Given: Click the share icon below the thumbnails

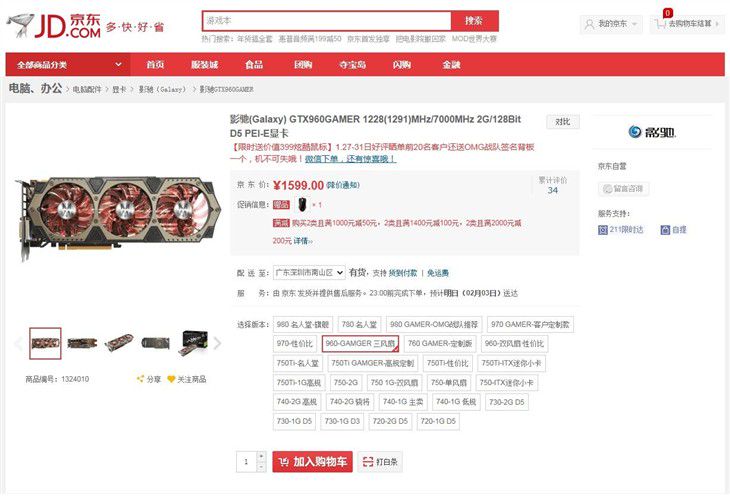Looking at the screenshot, I should [x=140, y=379].
